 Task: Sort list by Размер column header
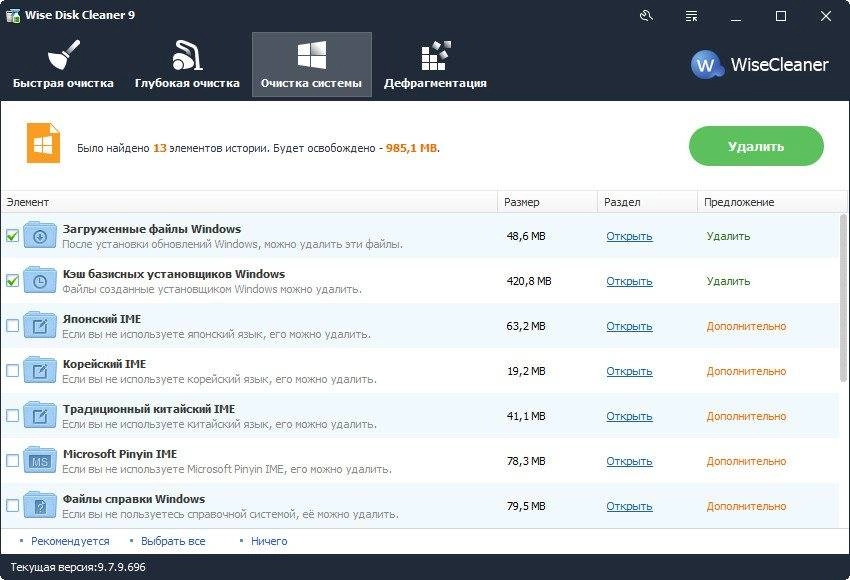coord(547,202)
